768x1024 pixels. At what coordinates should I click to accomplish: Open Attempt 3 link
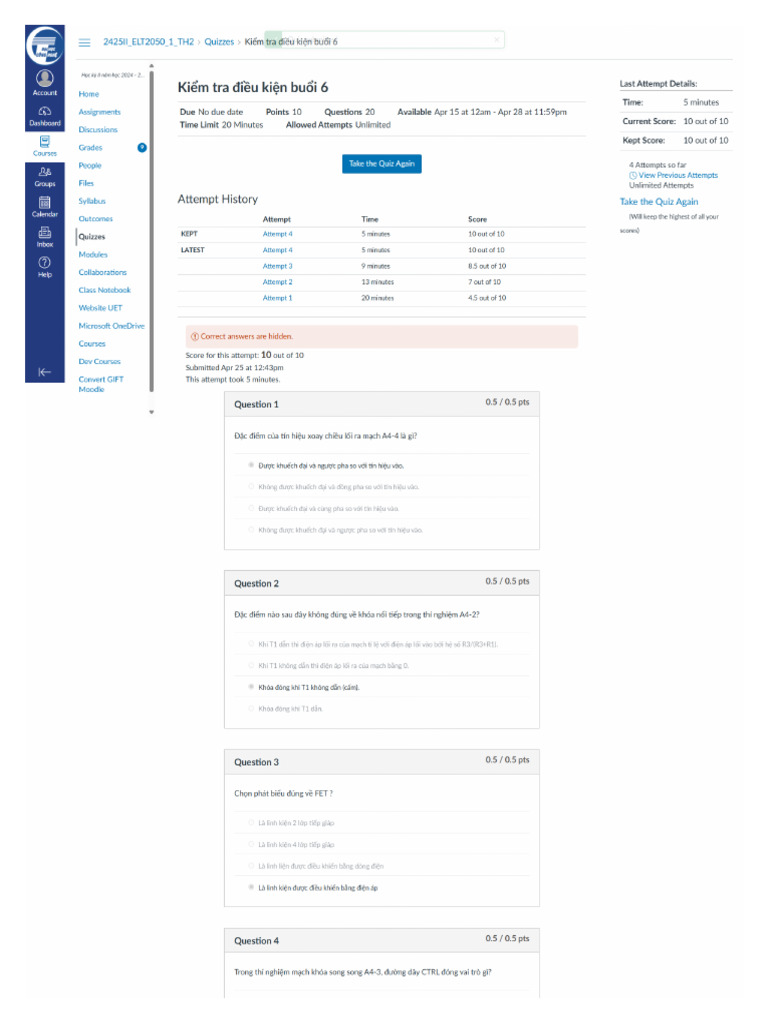(x=278, y=266)
